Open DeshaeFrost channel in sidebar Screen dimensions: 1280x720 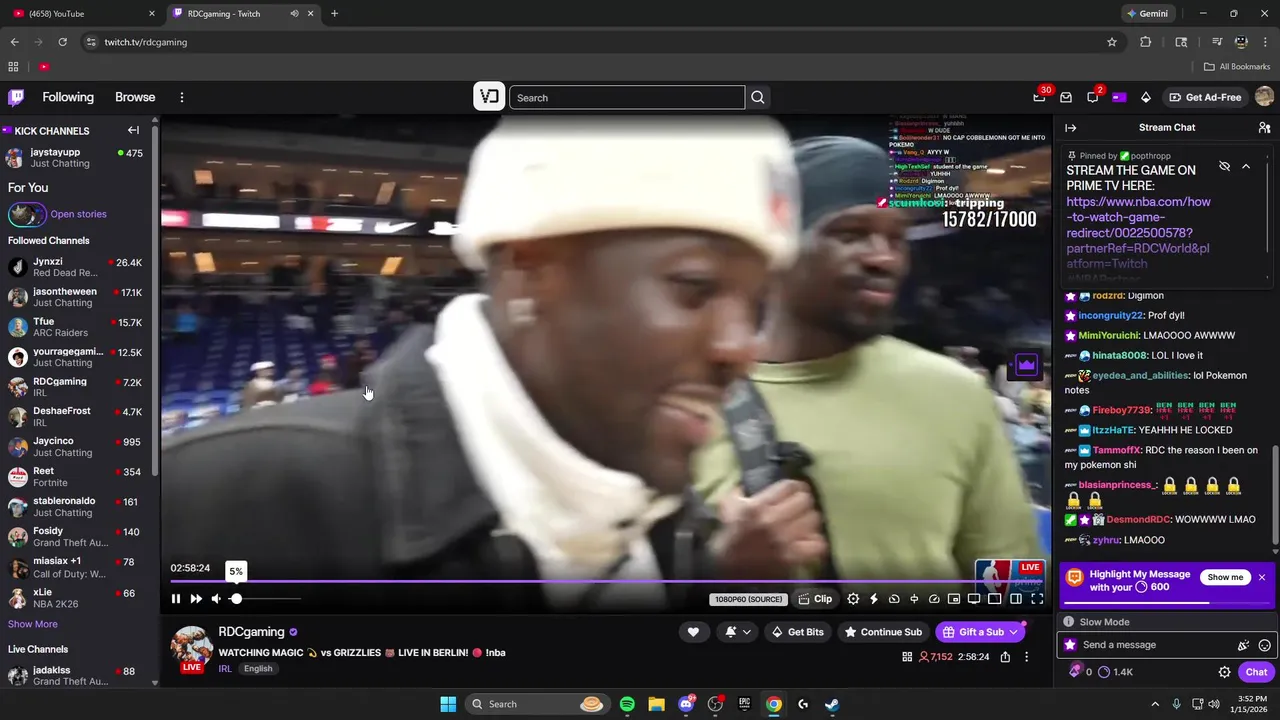78,416
